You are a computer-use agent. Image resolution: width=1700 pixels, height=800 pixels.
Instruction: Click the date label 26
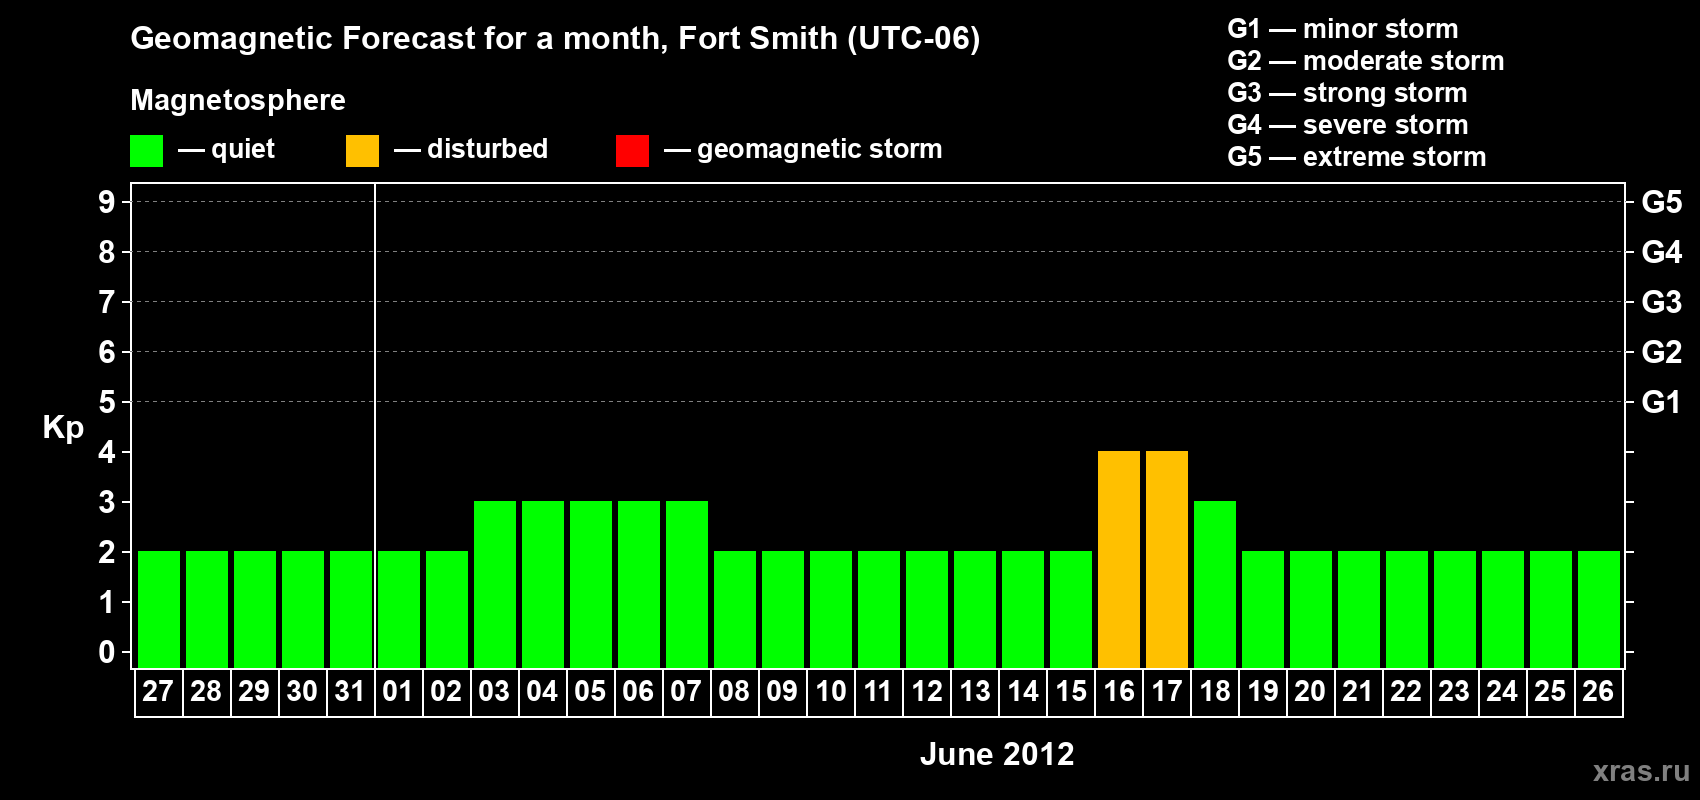1598,691
